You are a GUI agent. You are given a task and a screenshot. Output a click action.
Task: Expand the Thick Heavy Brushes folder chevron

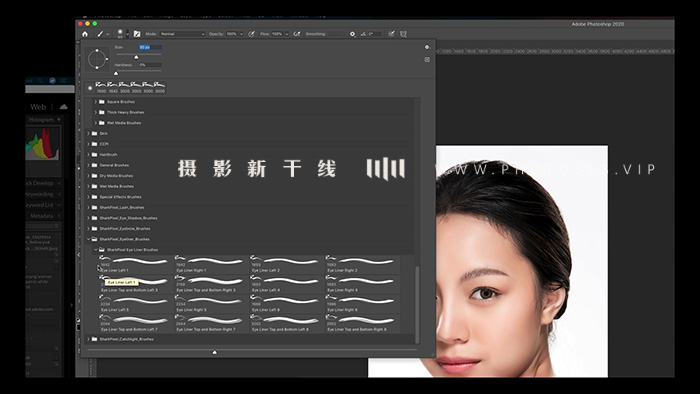click(96, 112)
